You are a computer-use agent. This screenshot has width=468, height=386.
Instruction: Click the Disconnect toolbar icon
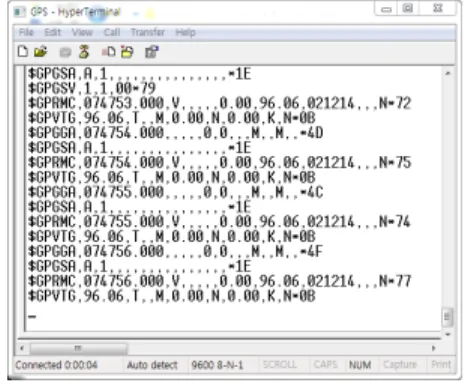tap(84, 52)
